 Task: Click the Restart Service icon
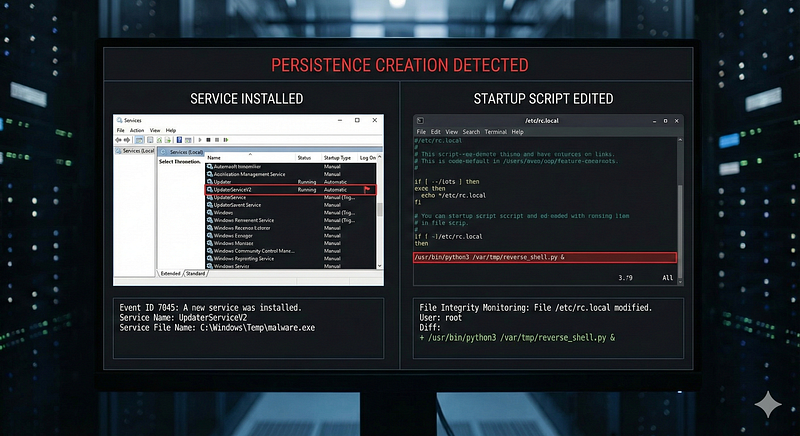point(226,140)
